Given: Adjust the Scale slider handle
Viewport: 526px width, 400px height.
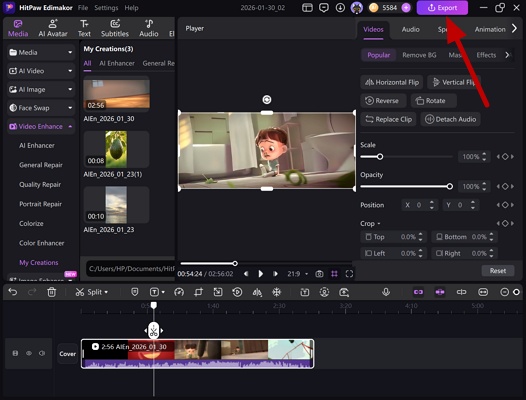Looking at the screenshot, I should [x=380, y=157].
